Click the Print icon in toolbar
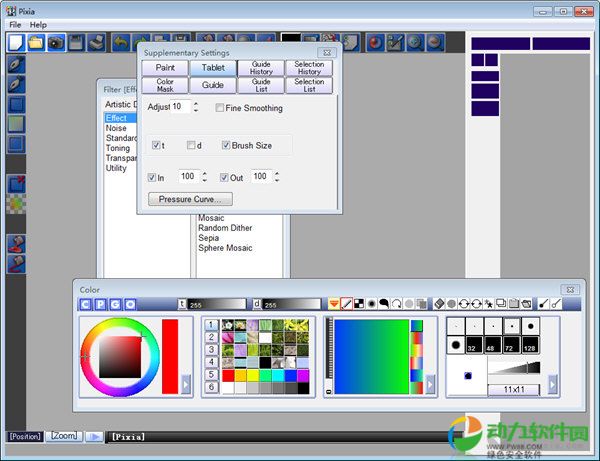The width and height of the screenshot is (600, 461). point(97,42)
